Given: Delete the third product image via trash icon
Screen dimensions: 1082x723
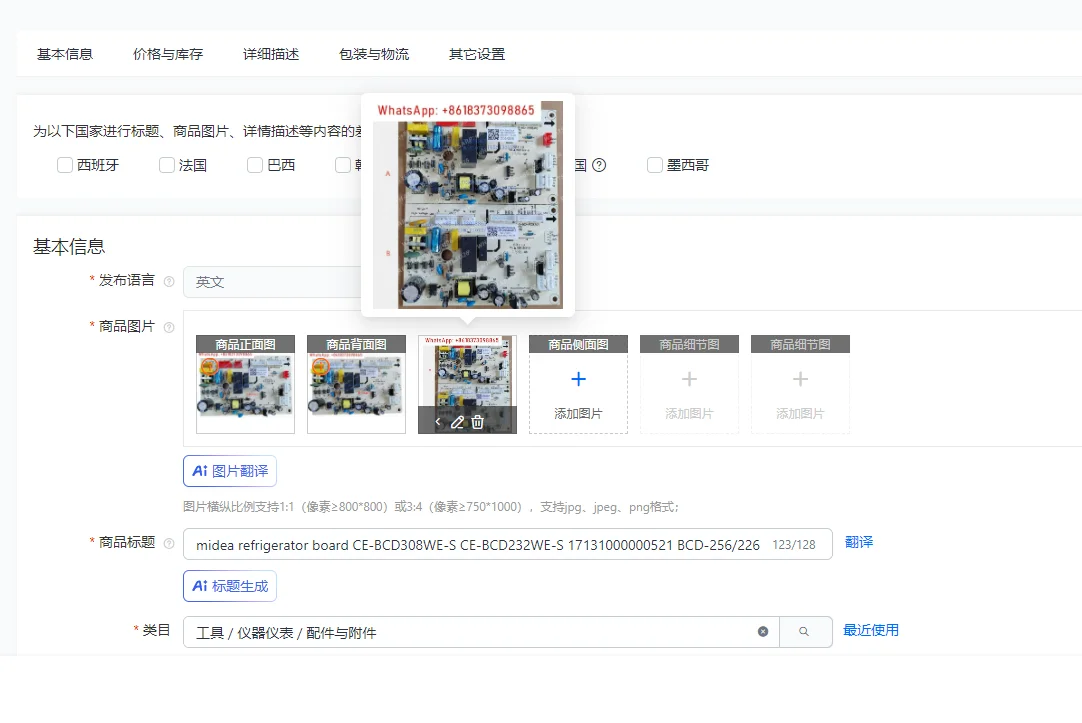Looking at the screenshot, I should tap(477, 422).
